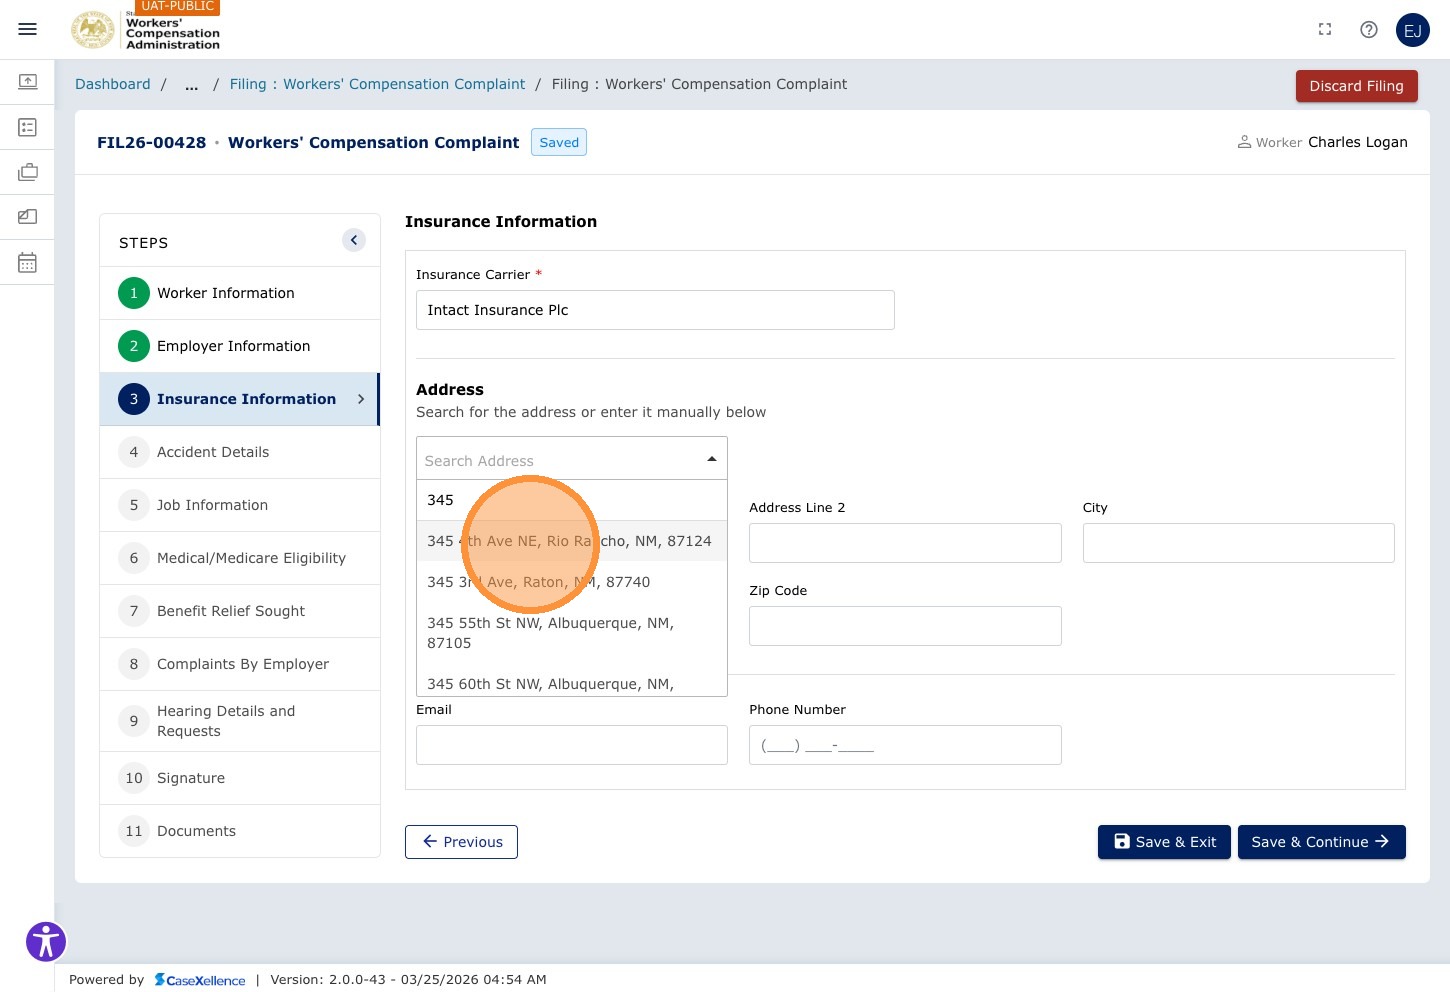Click the Address Line 2 field

(905, 543)
